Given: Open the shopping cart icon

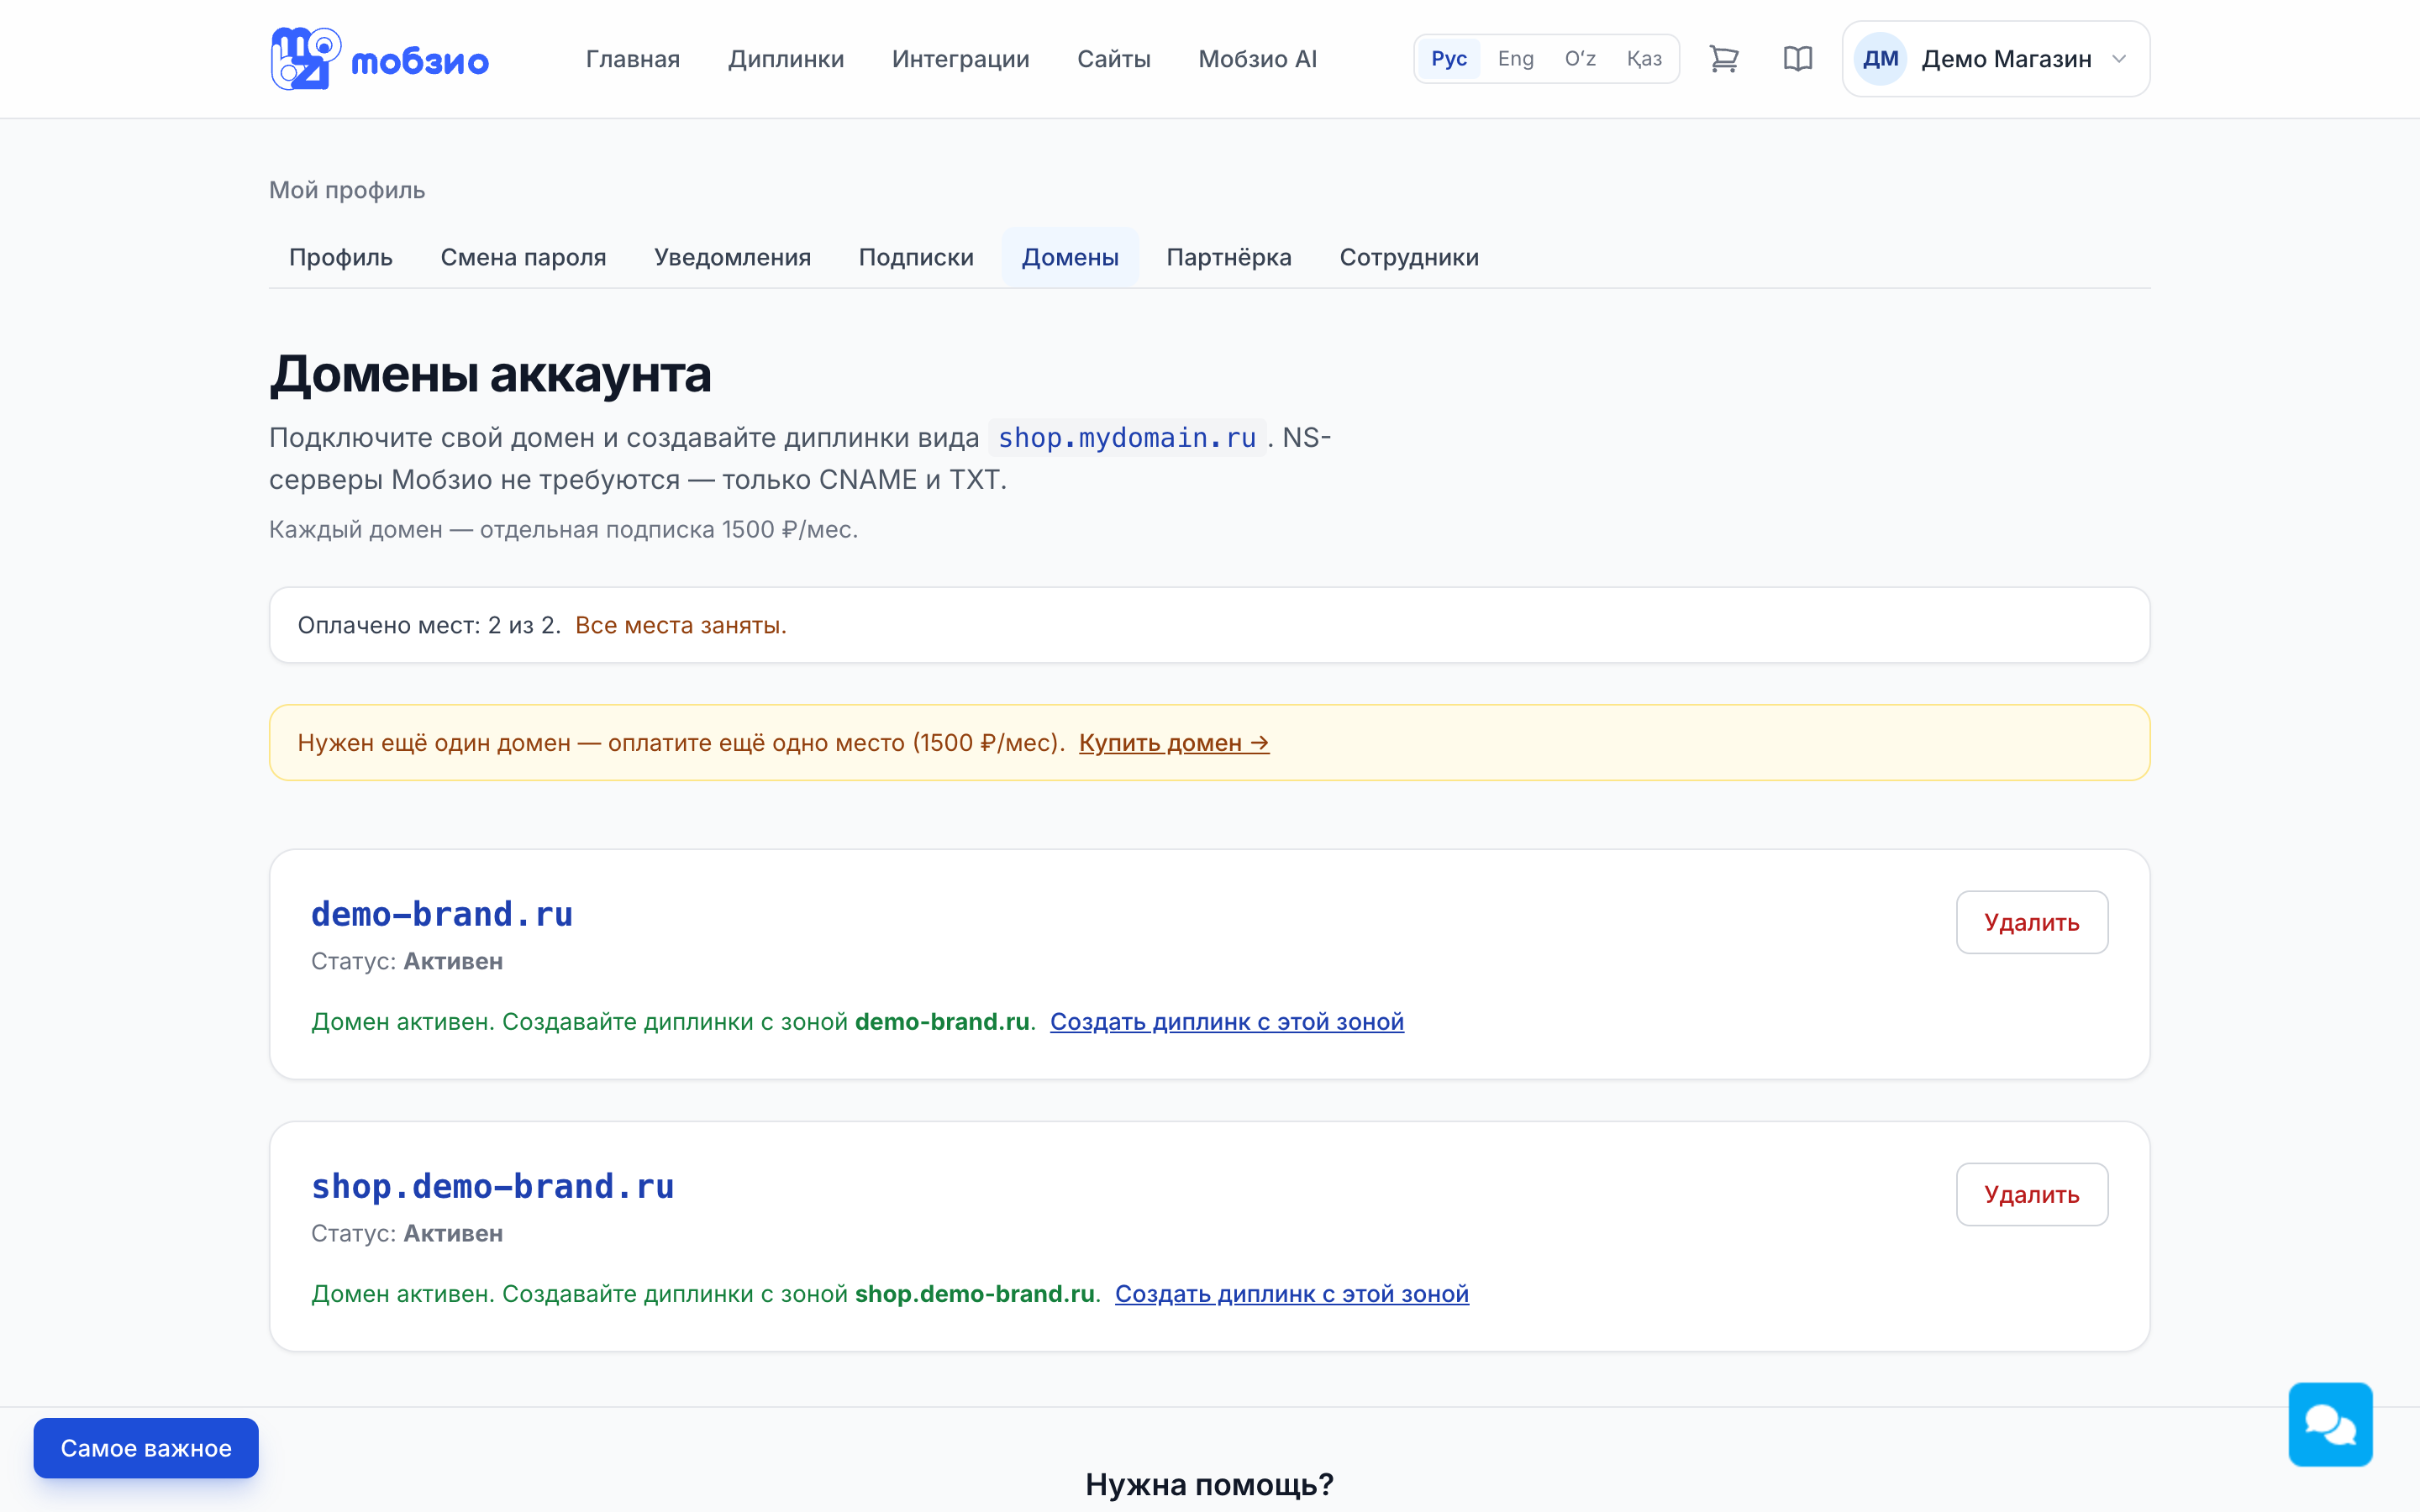Looking at the screenshot, I should 1723,59.
